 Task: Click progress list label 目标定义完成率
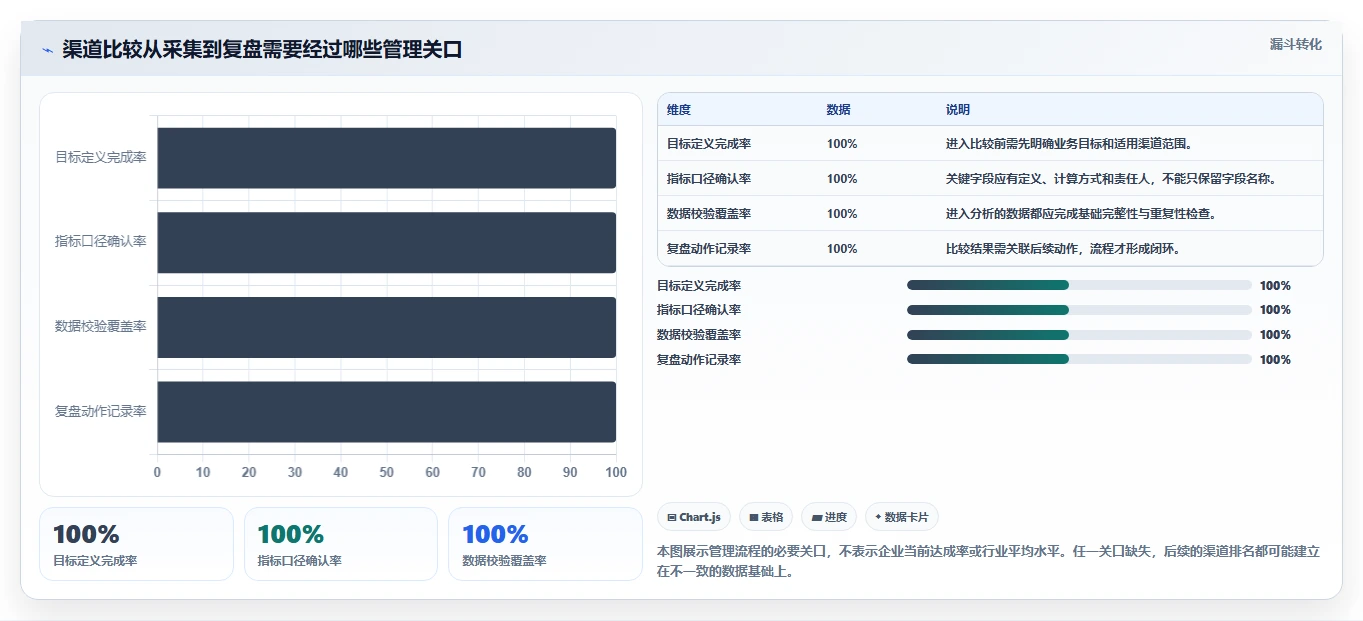point(699,285)
